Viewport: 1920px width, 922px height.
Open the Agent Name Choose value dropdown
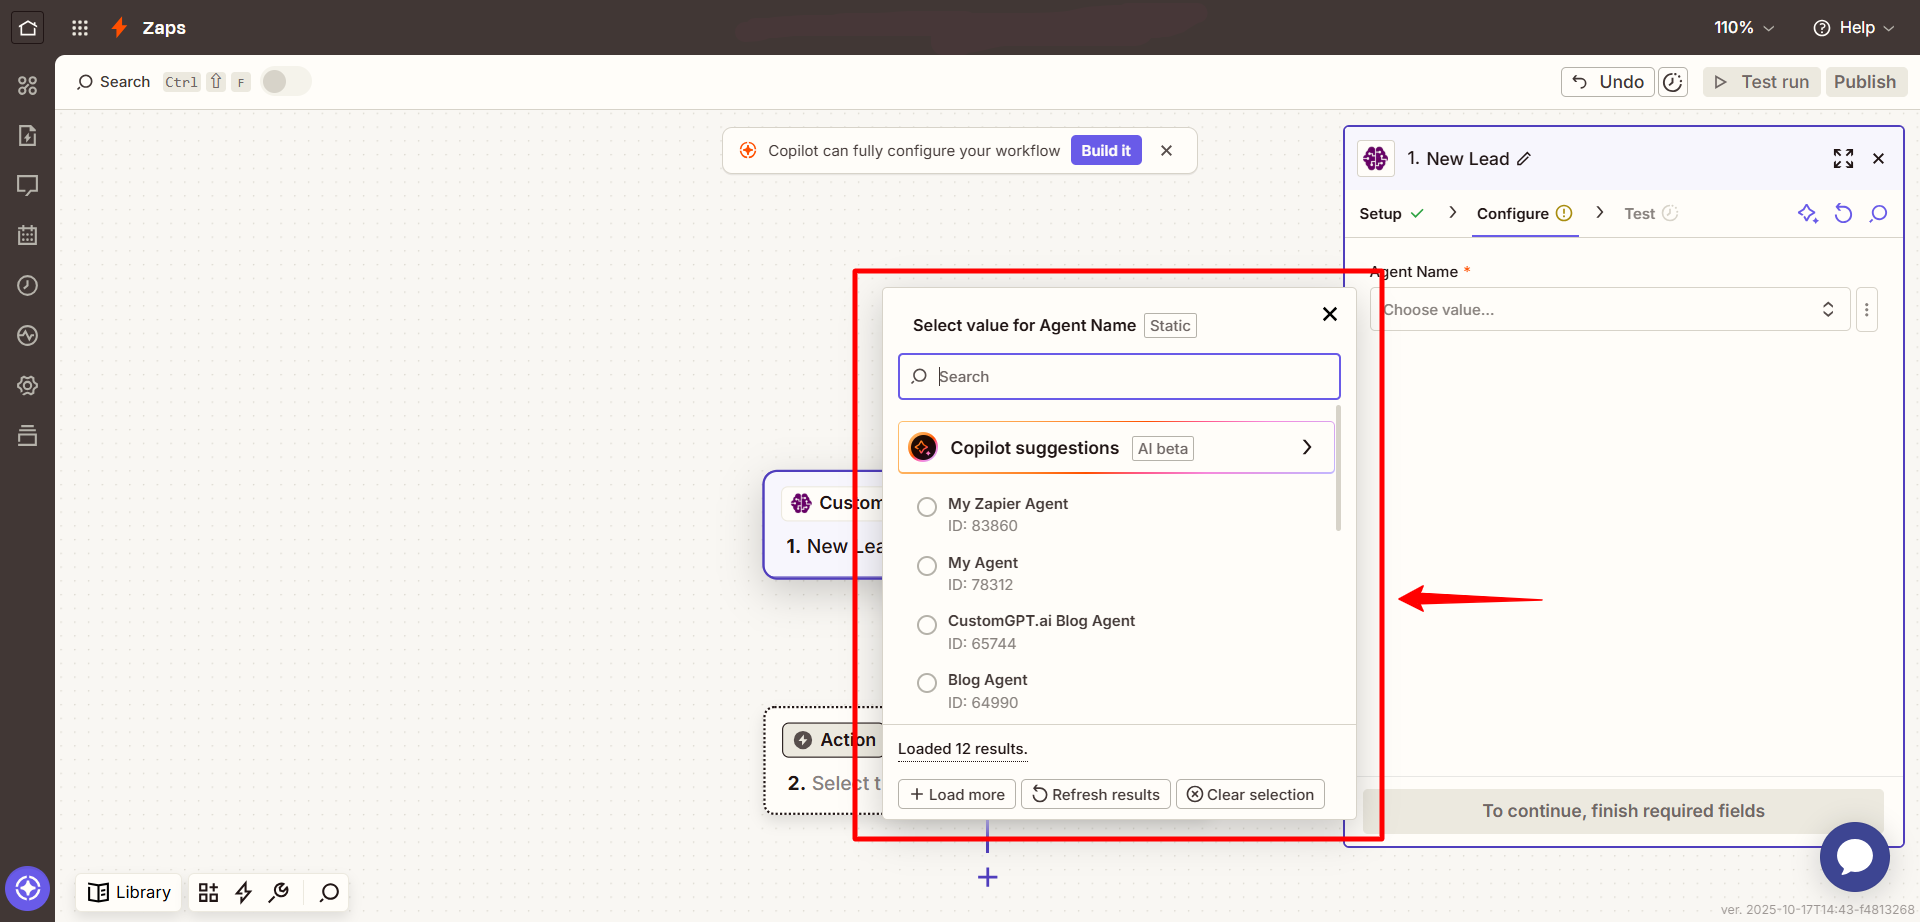tap(1610, 310)
